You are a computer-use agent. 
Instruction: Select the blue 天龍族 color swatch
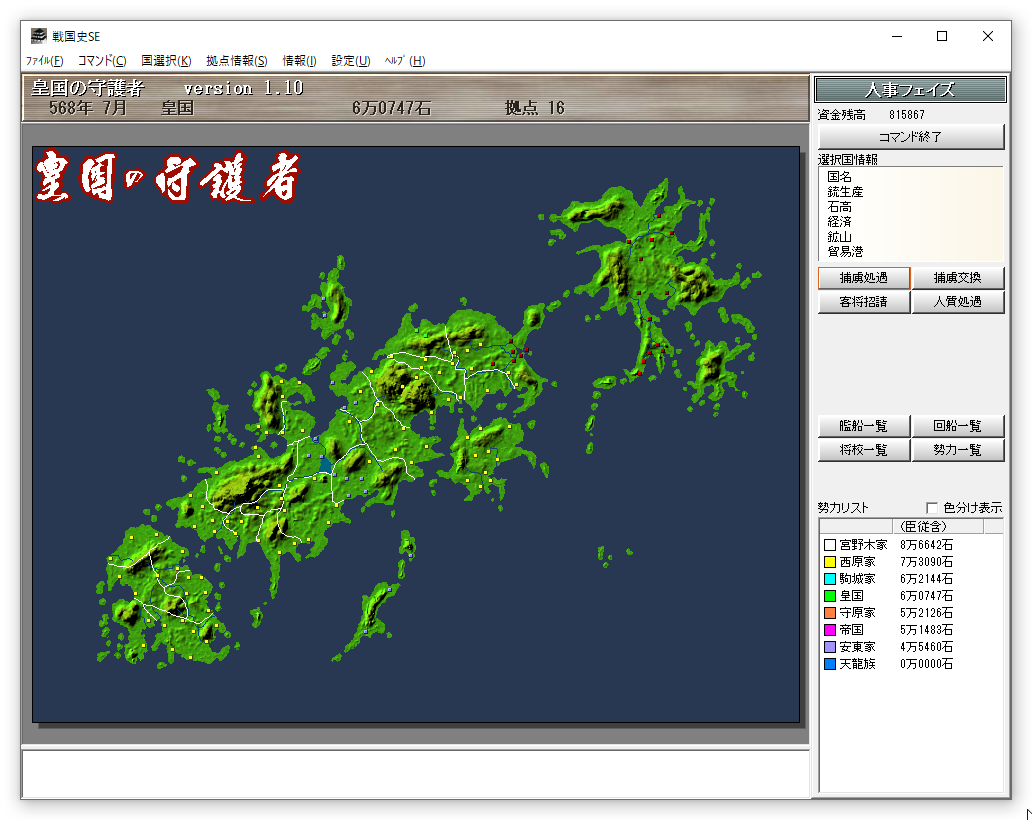pos(829,664)
